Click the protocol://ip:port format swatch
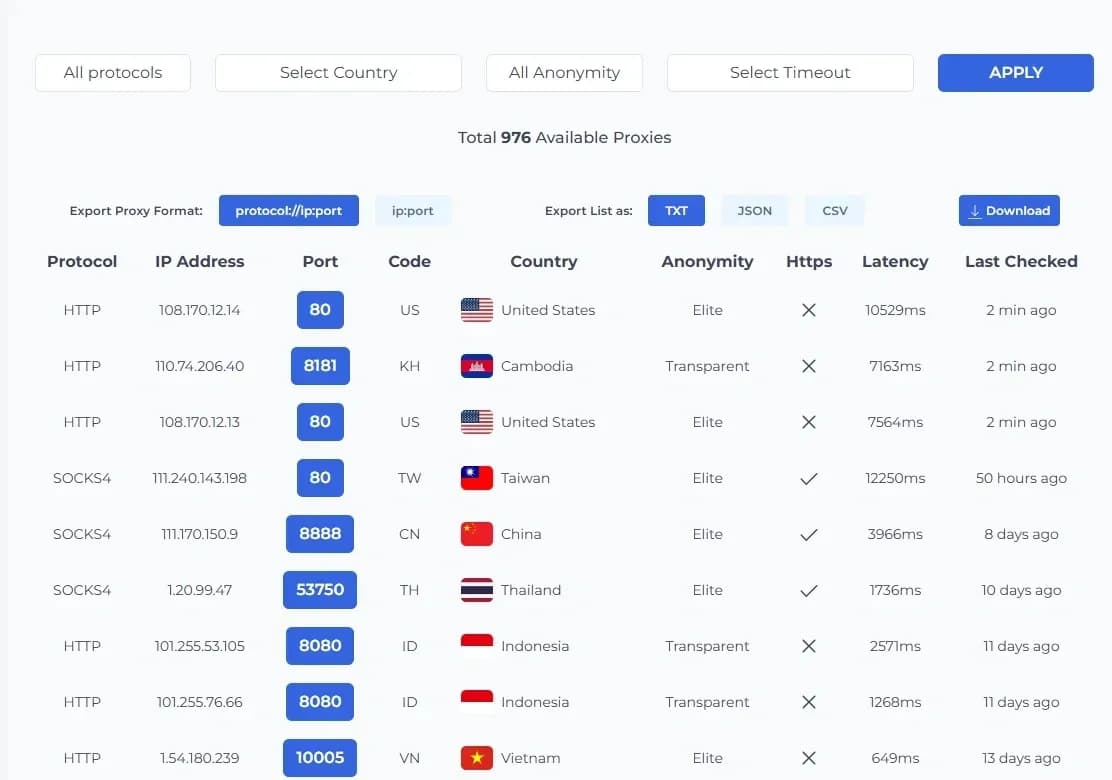This screenshot has height=780, width=1112. pyautogui.click(x=288, y=211)
